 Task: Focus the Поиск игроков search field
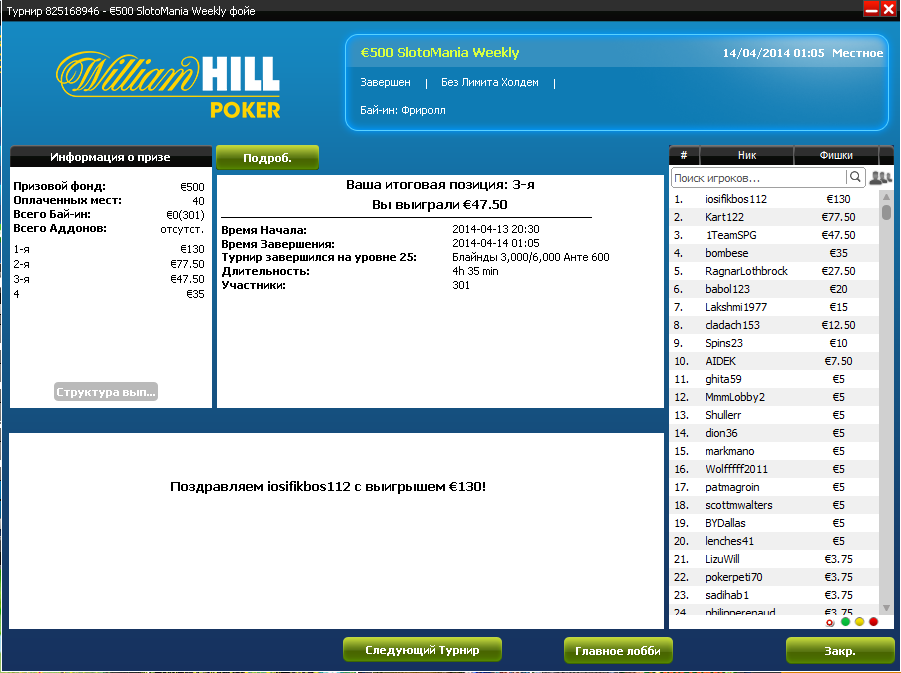coord(759,178)
